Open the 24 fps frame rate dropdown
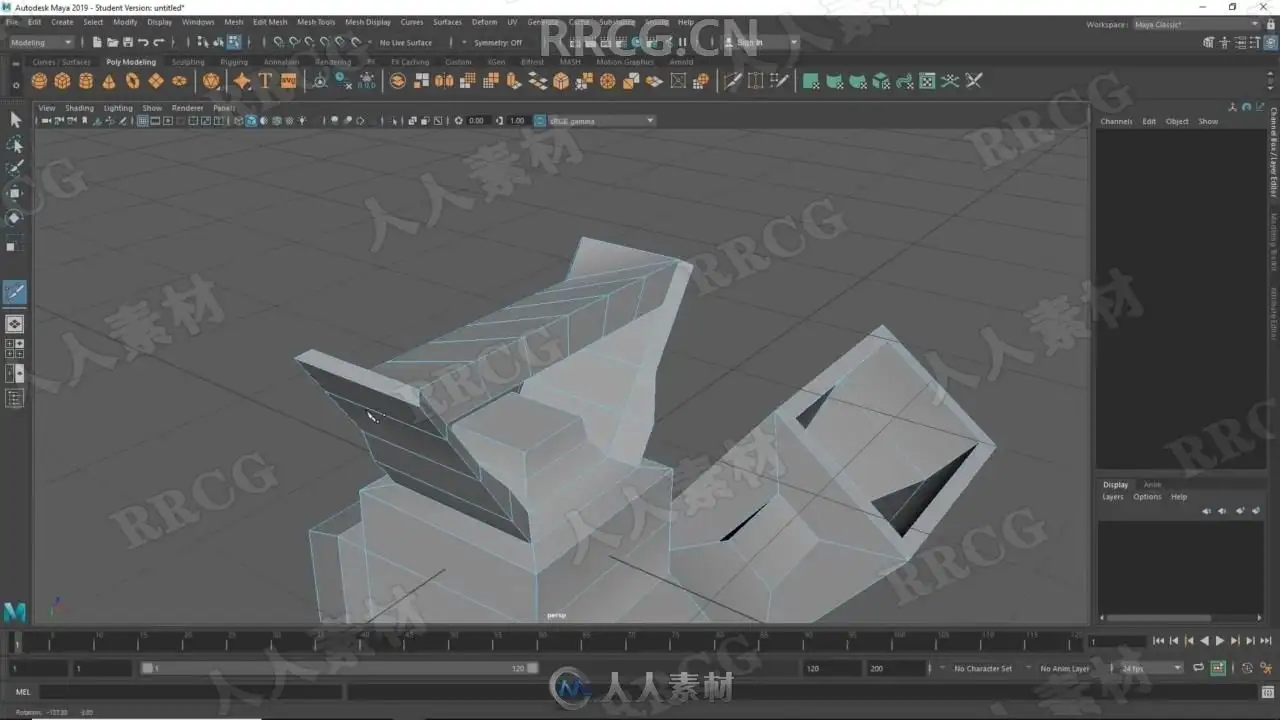Image resolution: width=1280 pixels, height=720 pixels. (x=1151, y=668)
